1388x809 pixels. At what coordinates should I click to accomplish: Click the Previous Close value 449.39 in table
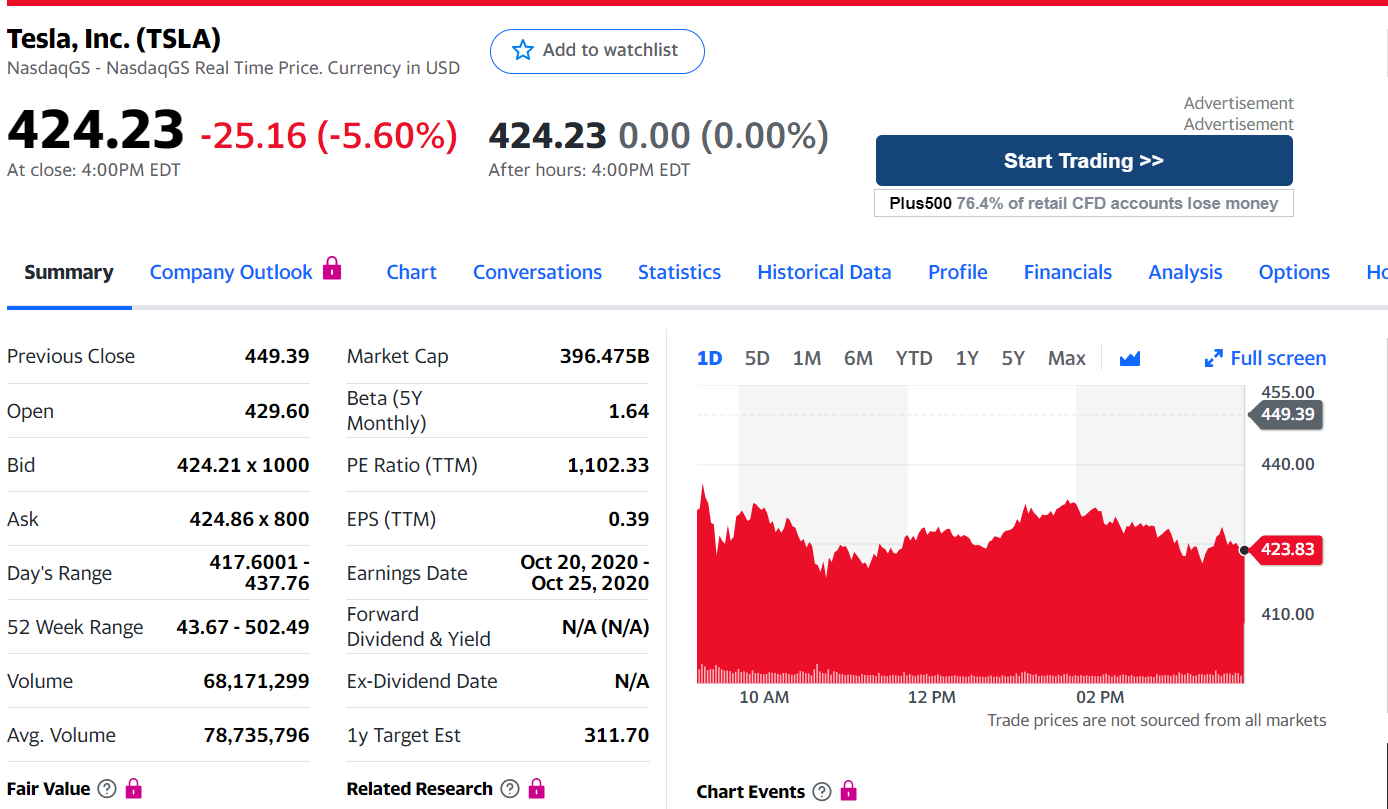[x=277, y=356]
